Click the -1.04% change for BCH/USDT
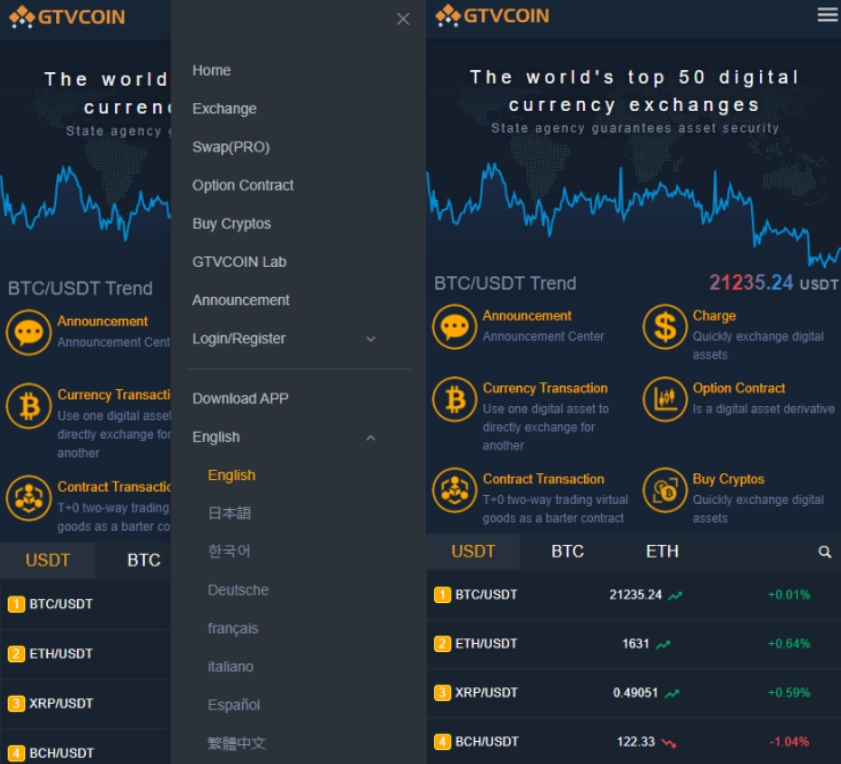The image size is (841, 764). (x=789, y=742)
